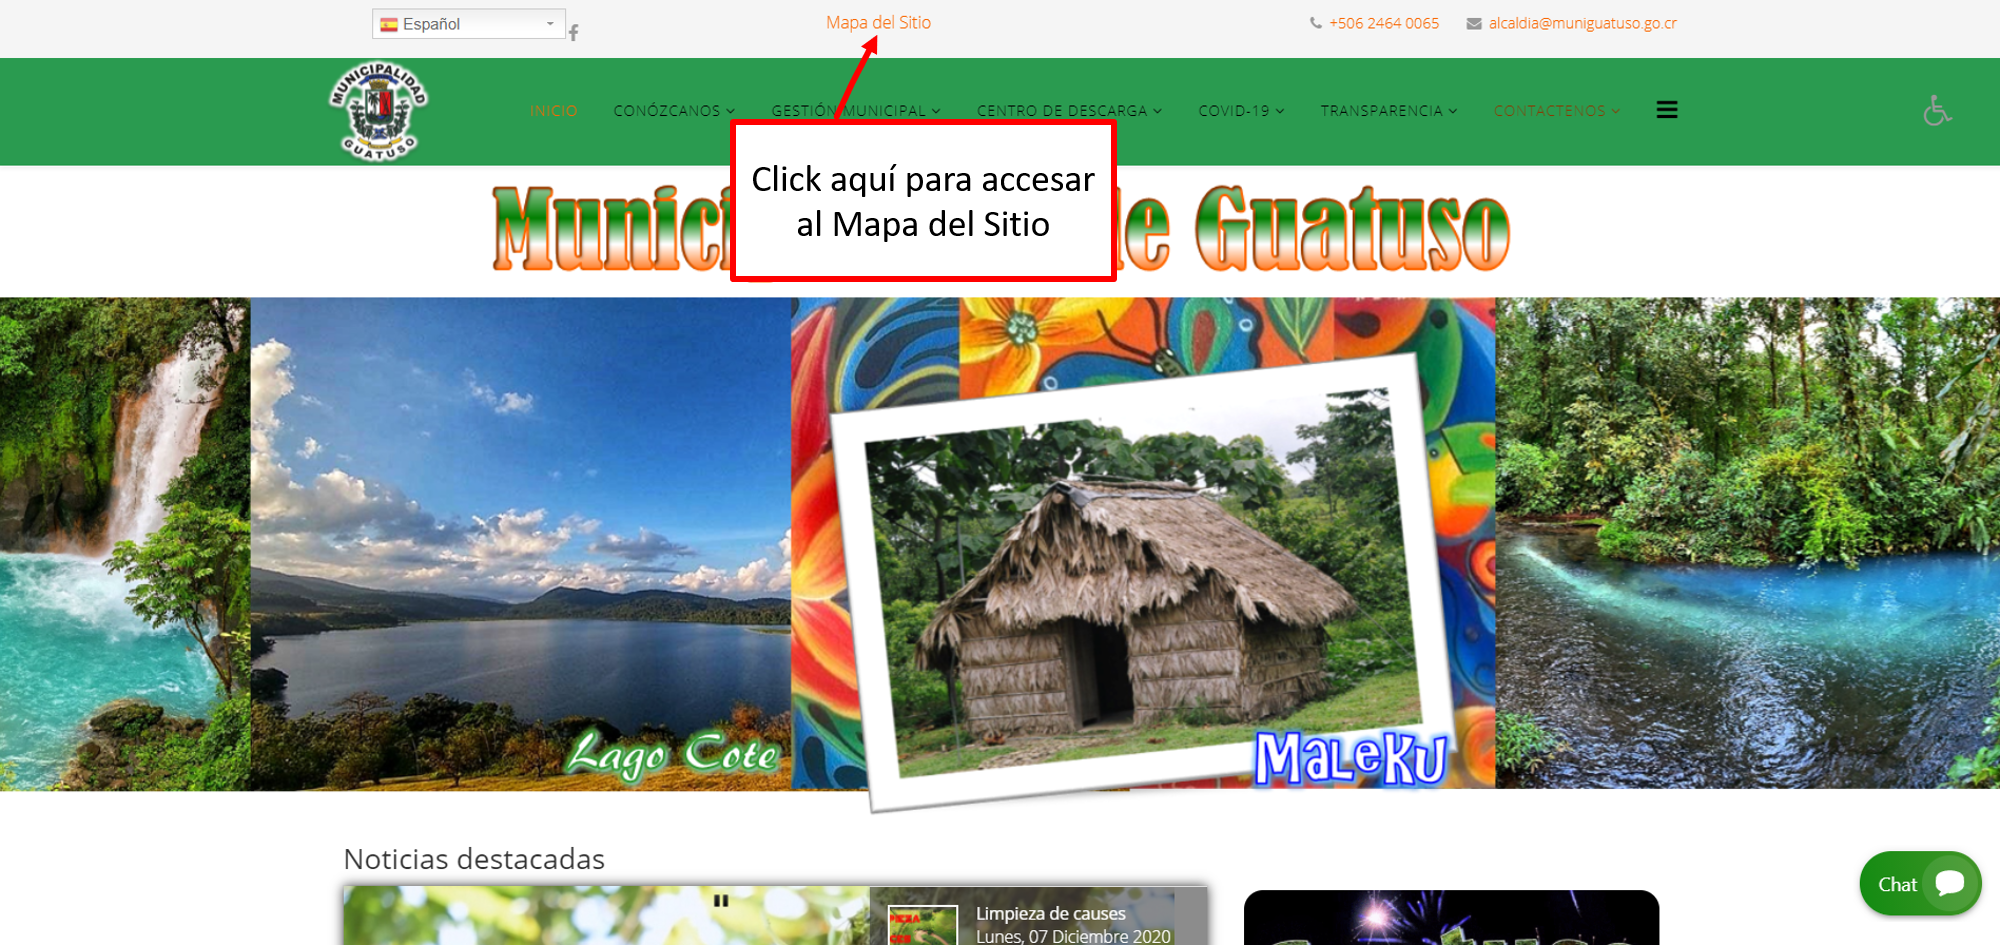Open the Mapa del Sitio link
Image resolution: width=2000 pixels, height=945 pixels.
878,22
